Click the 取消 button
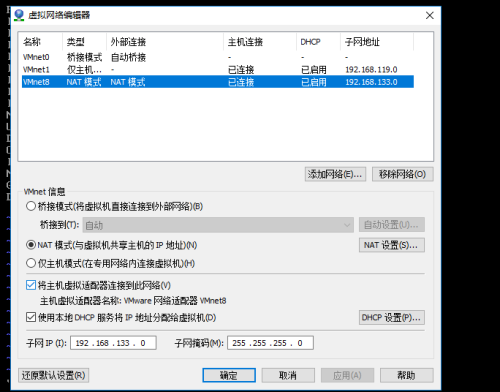Screen dimensions: 500x392 [x=288, y=375]
